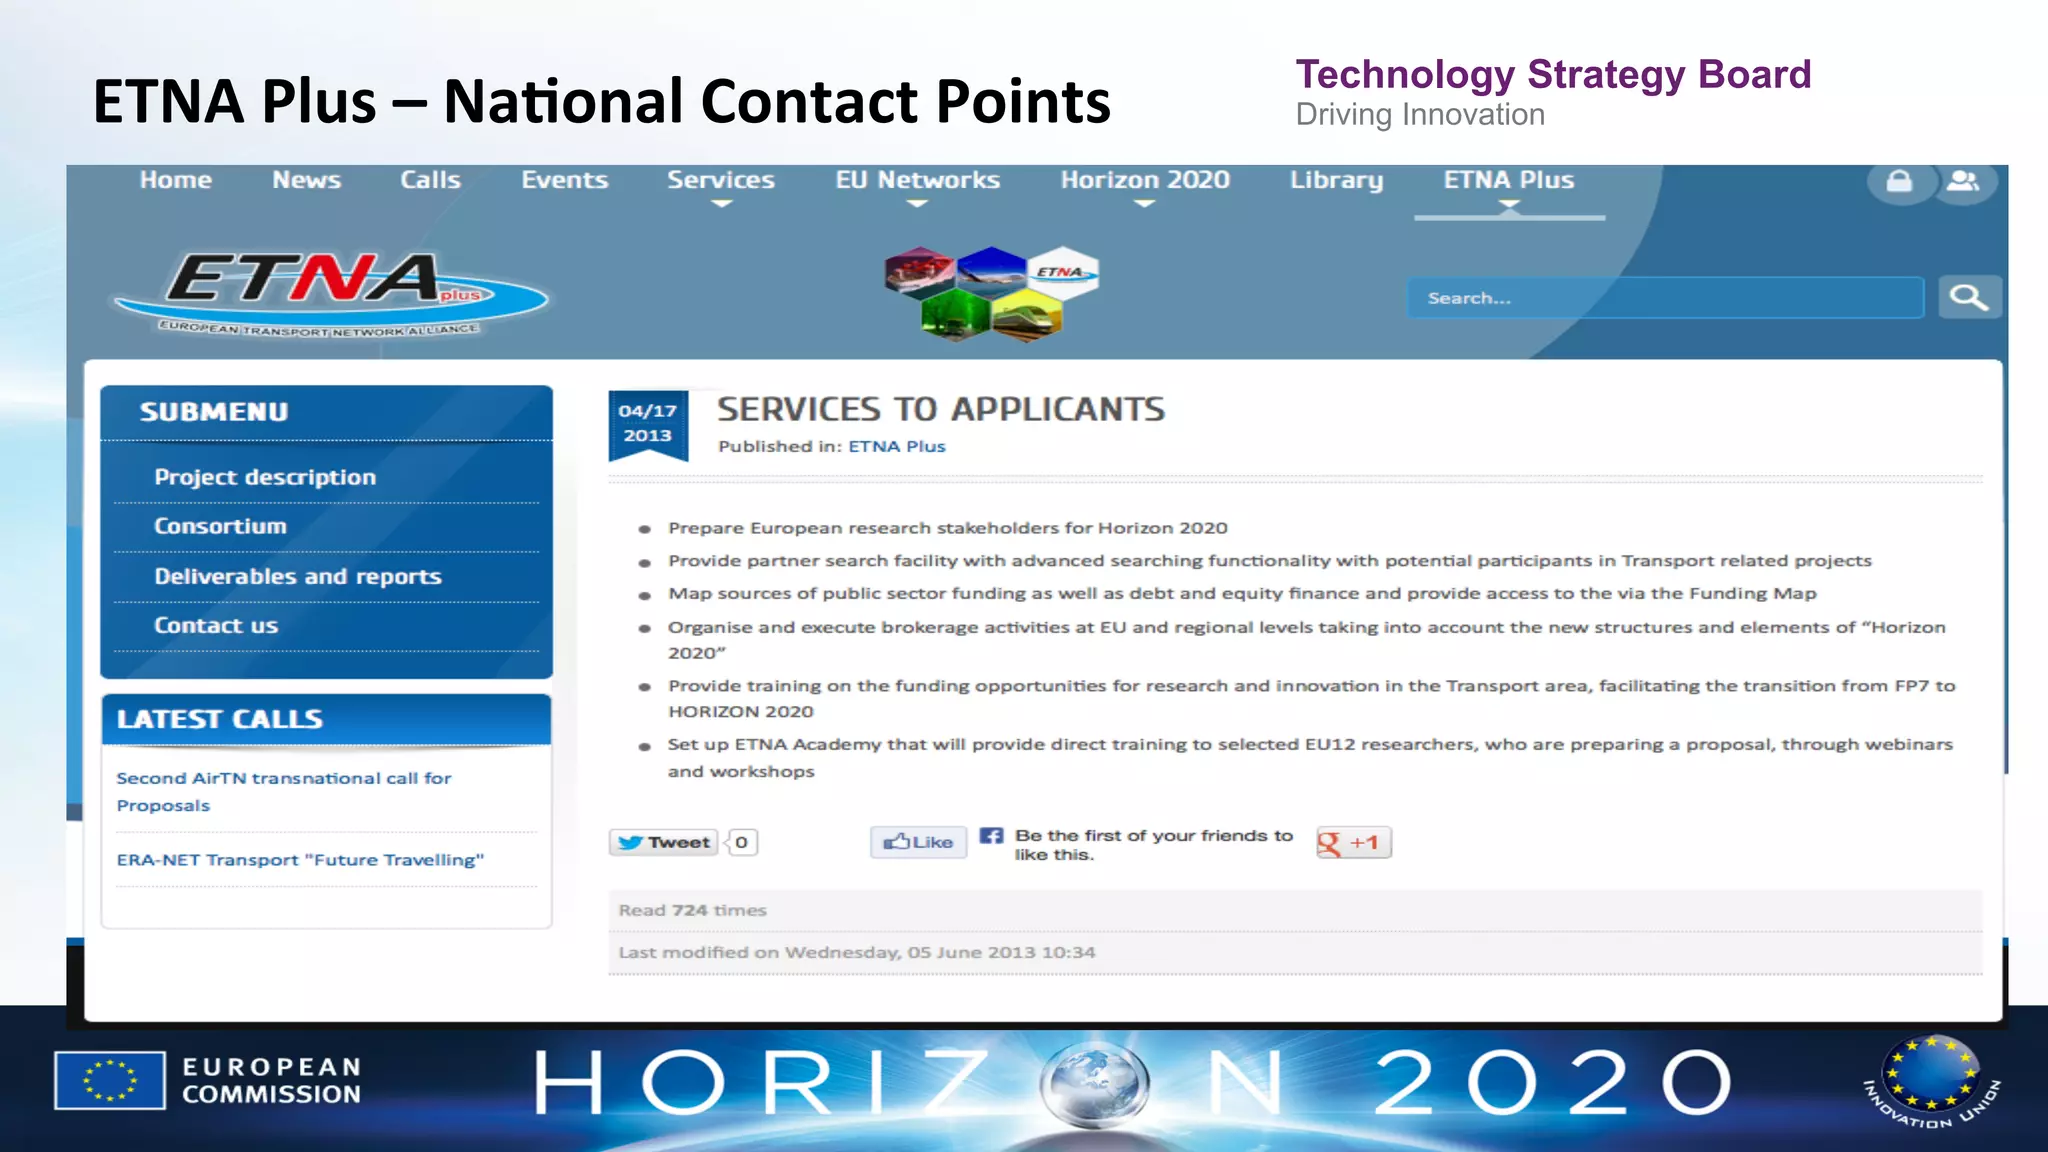Open Deliverables and reports link
Viewport: 2048px width, 1152px height.
298,576
